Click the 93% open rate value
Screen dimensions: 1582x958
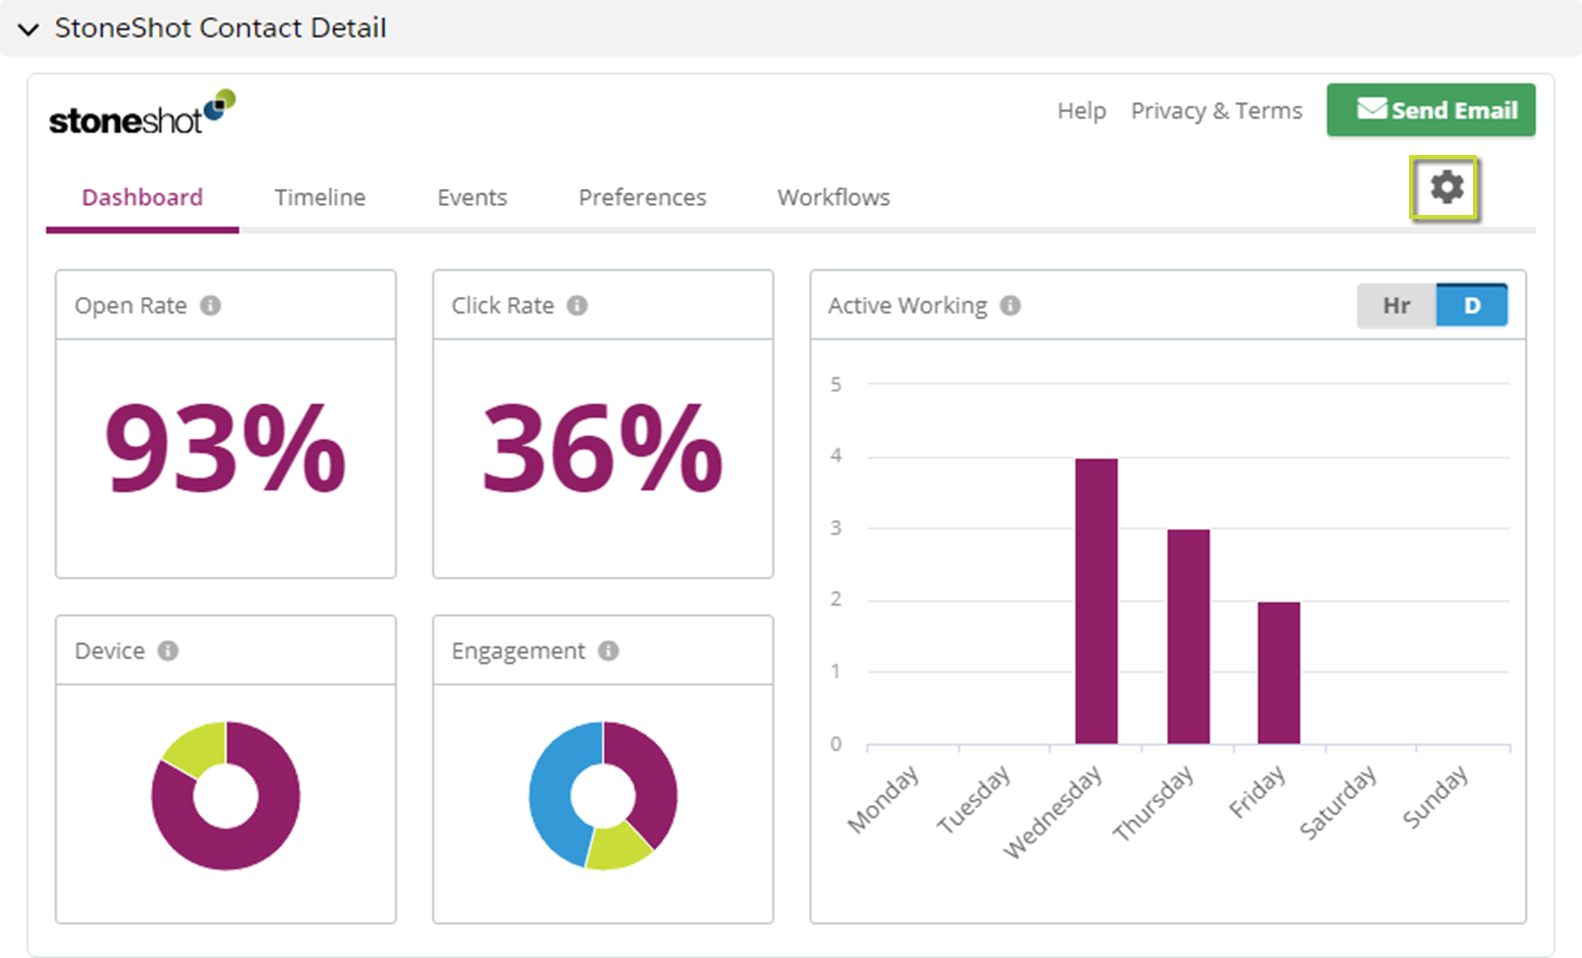226,449
